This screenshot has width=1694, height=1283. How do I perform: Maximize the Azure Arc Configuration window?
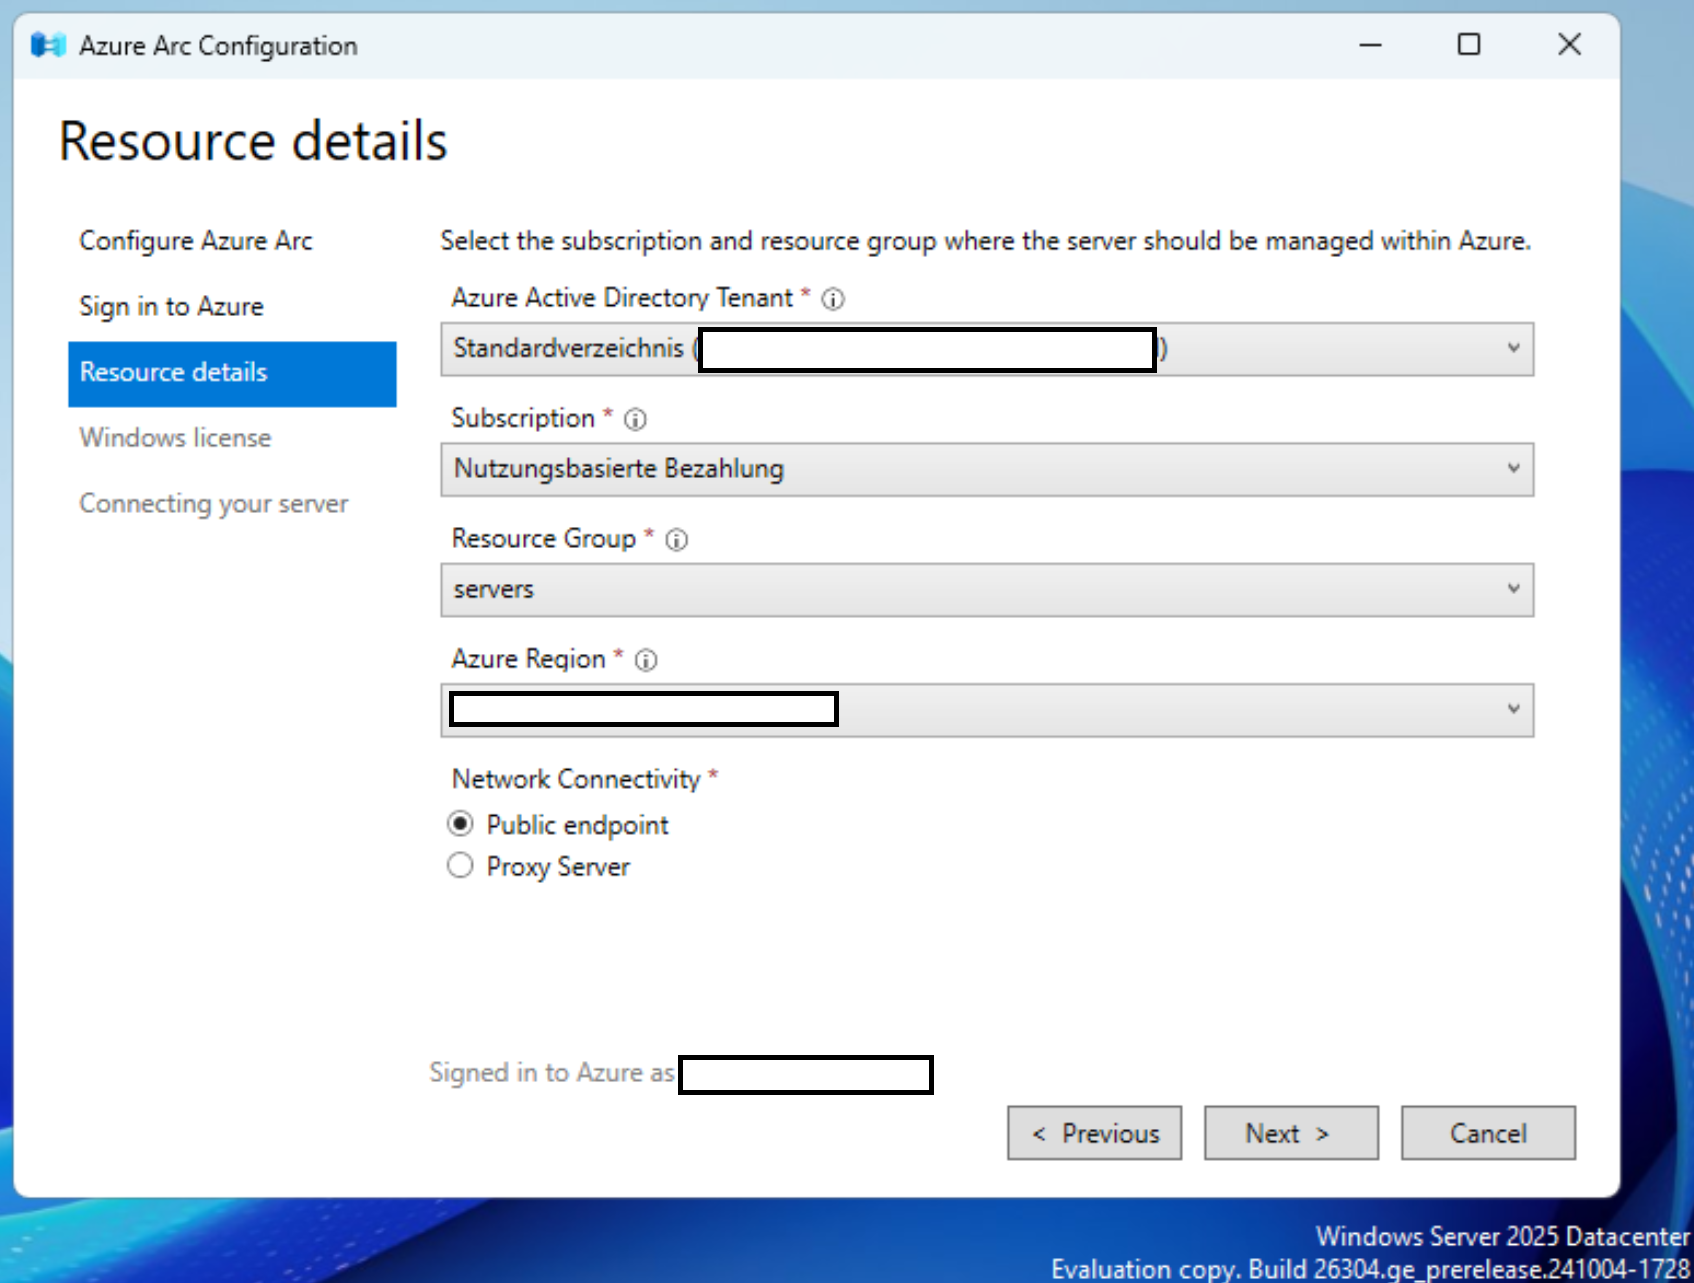click(1469, 45)
